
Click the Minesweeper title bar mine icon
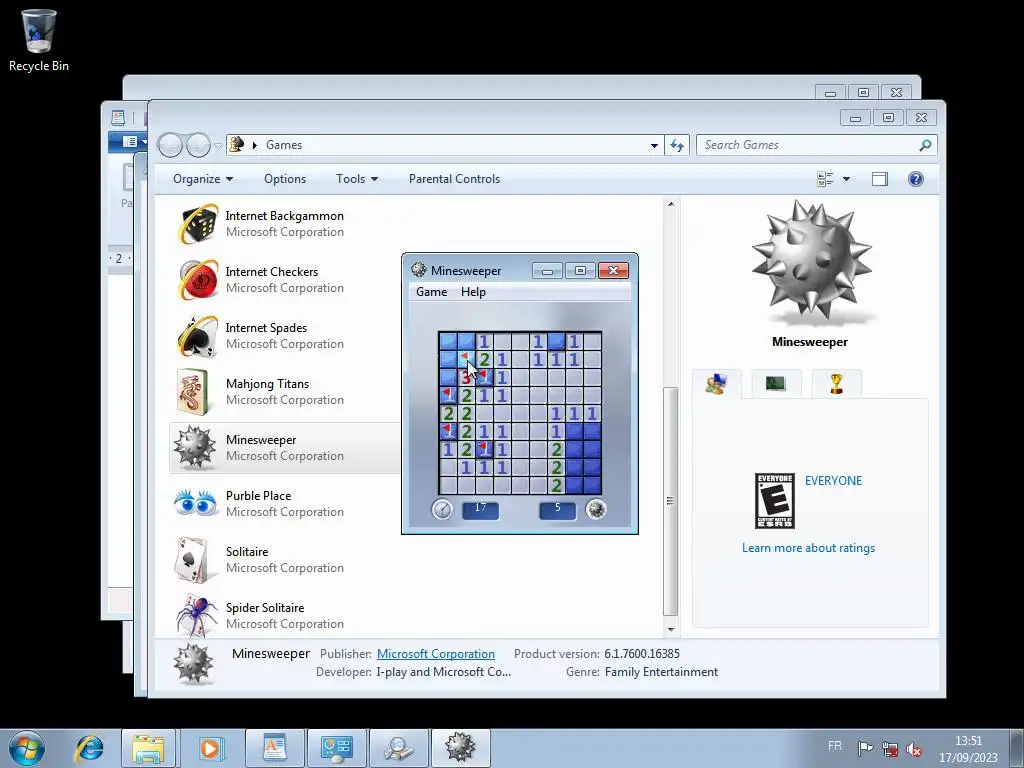[419, 270]
